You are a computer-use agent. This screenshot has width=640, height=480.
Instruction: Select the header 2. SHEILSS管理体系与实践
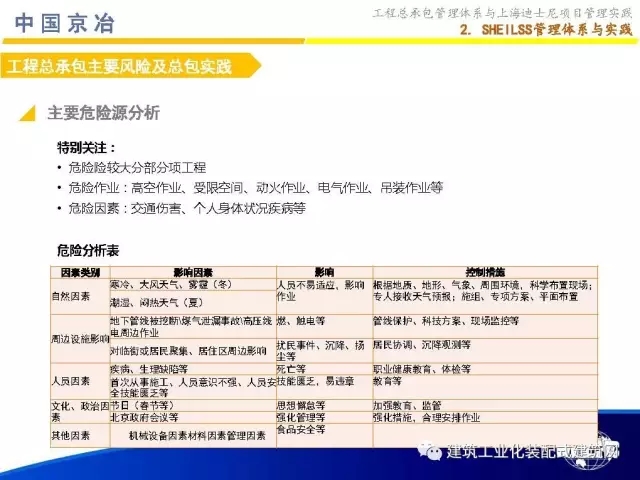[546, 30]
